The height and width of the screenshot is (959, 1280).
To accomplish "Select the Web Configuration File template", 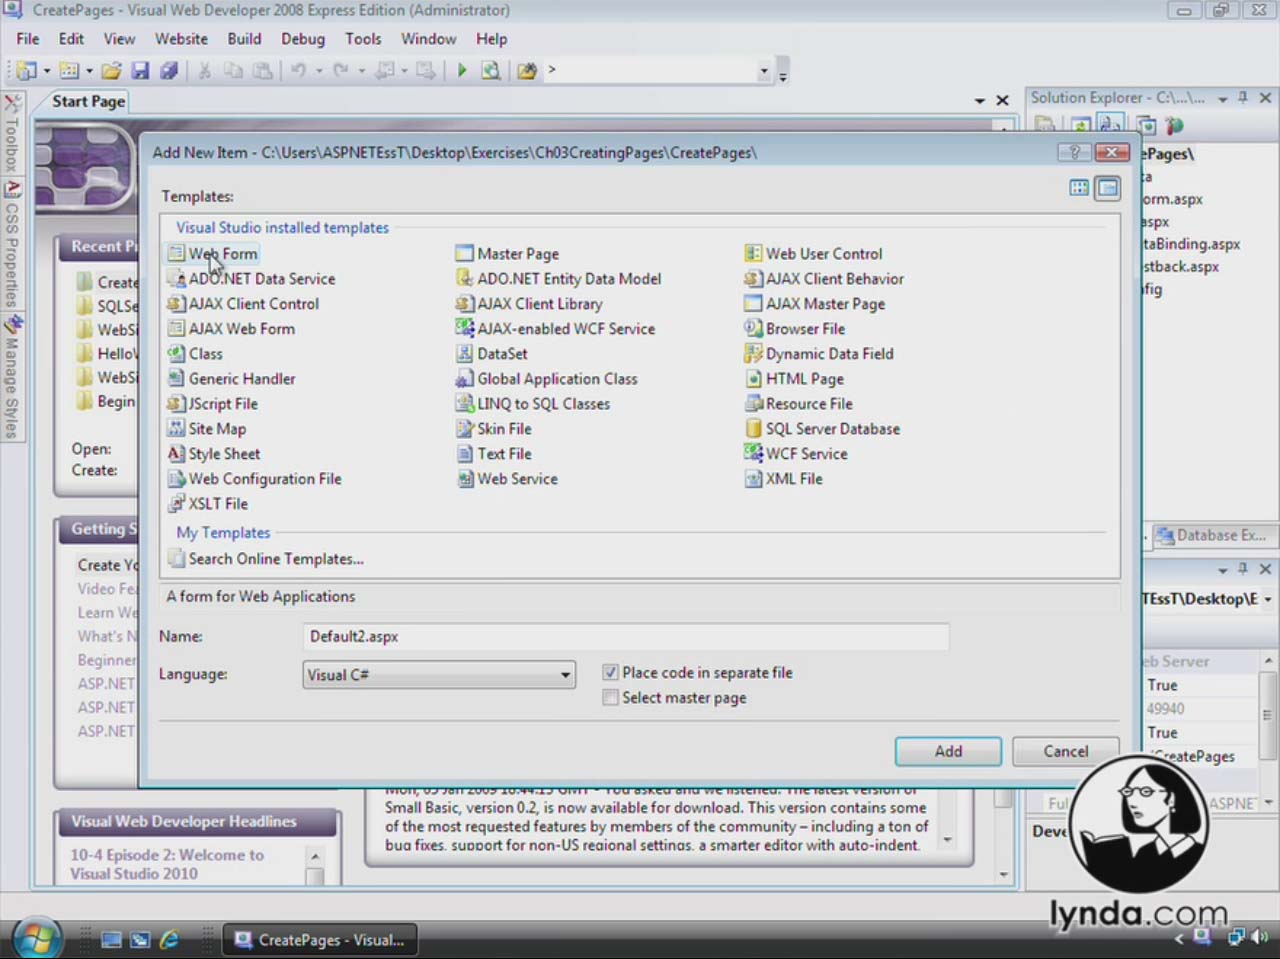I will pyautogui.click(x=255, y=479).
